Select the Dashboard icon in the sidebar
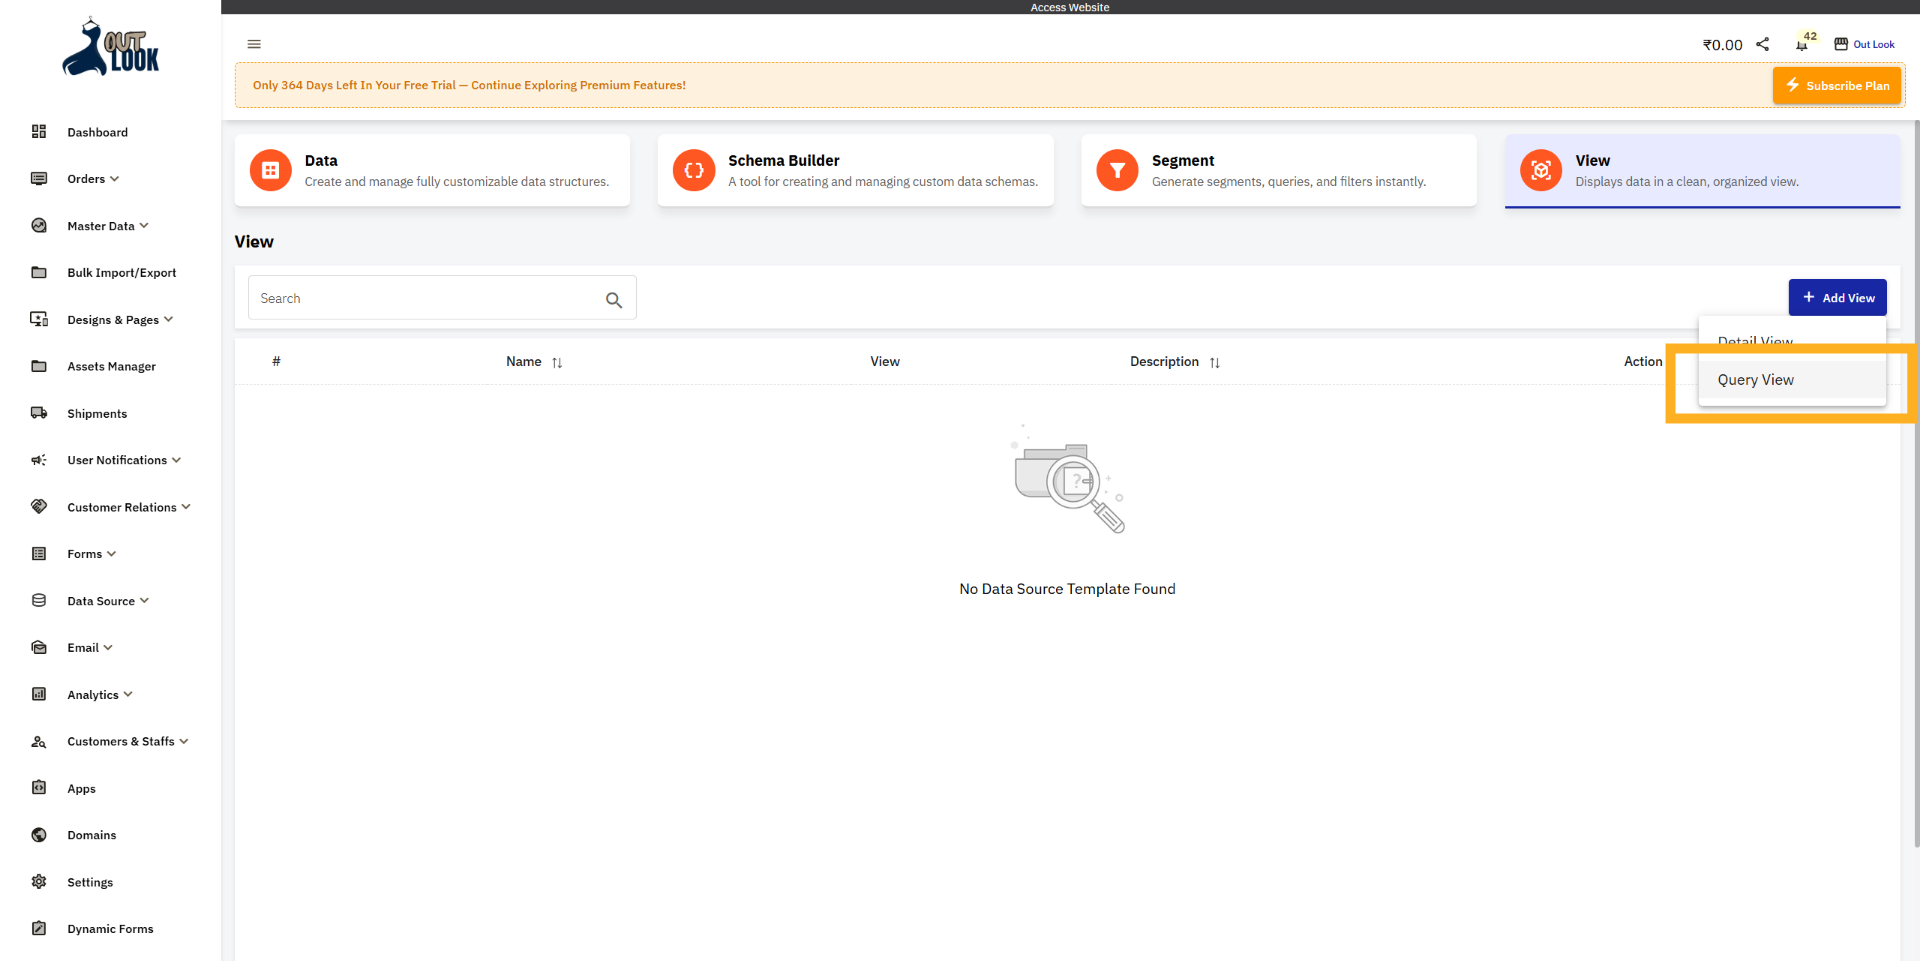This screenshot has width=1920, height=961. tap(38, 131)
